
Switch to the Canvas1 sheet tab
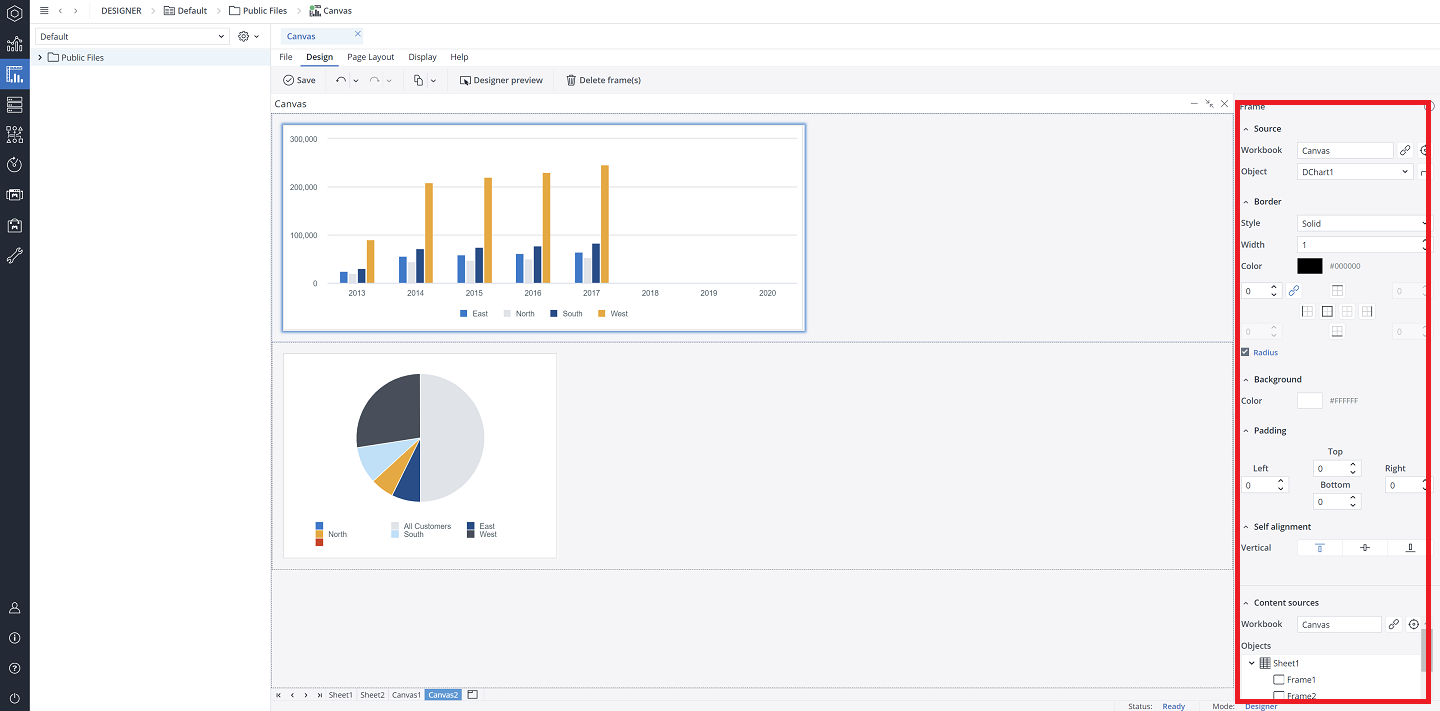point(405,694)
